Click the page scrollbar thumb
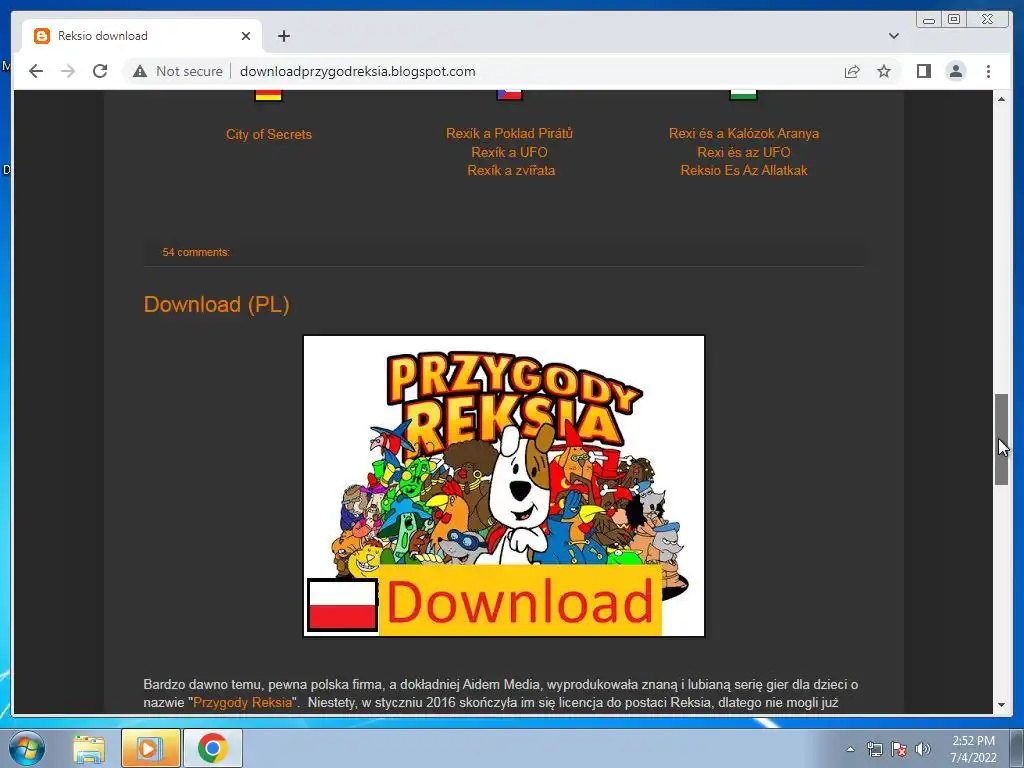Screen dimensions: 1024x768 tap(1001, 439)
